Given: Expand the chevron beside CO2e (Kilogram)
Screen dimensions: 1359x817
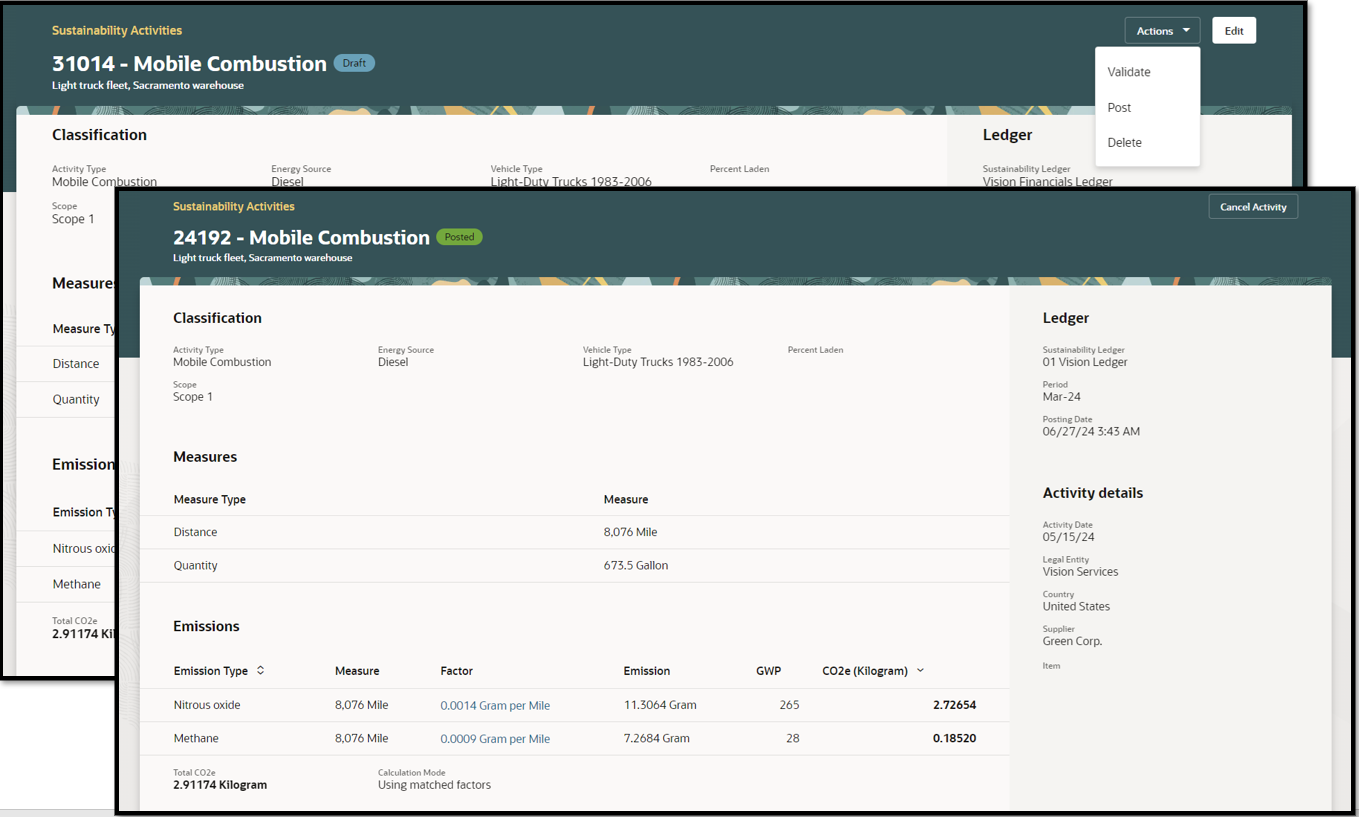Looking at the screenshot, I should 921,671.
